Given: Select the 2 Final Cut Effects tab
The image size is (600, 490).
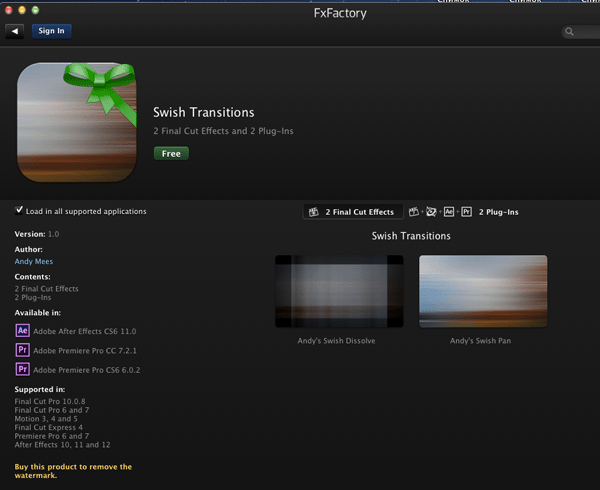Looking at the screenshot, I should pos(353,212).
